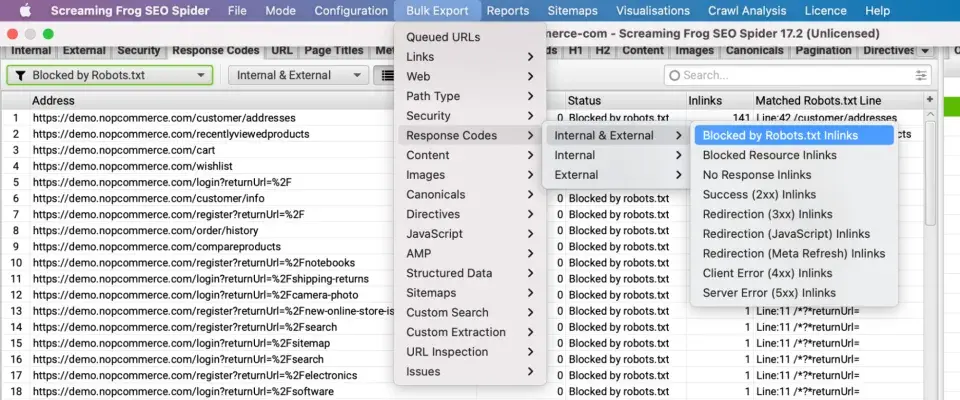Open the URL Inspection submenu item
This screenshot has width=960, height=400.
click(470, 351)
